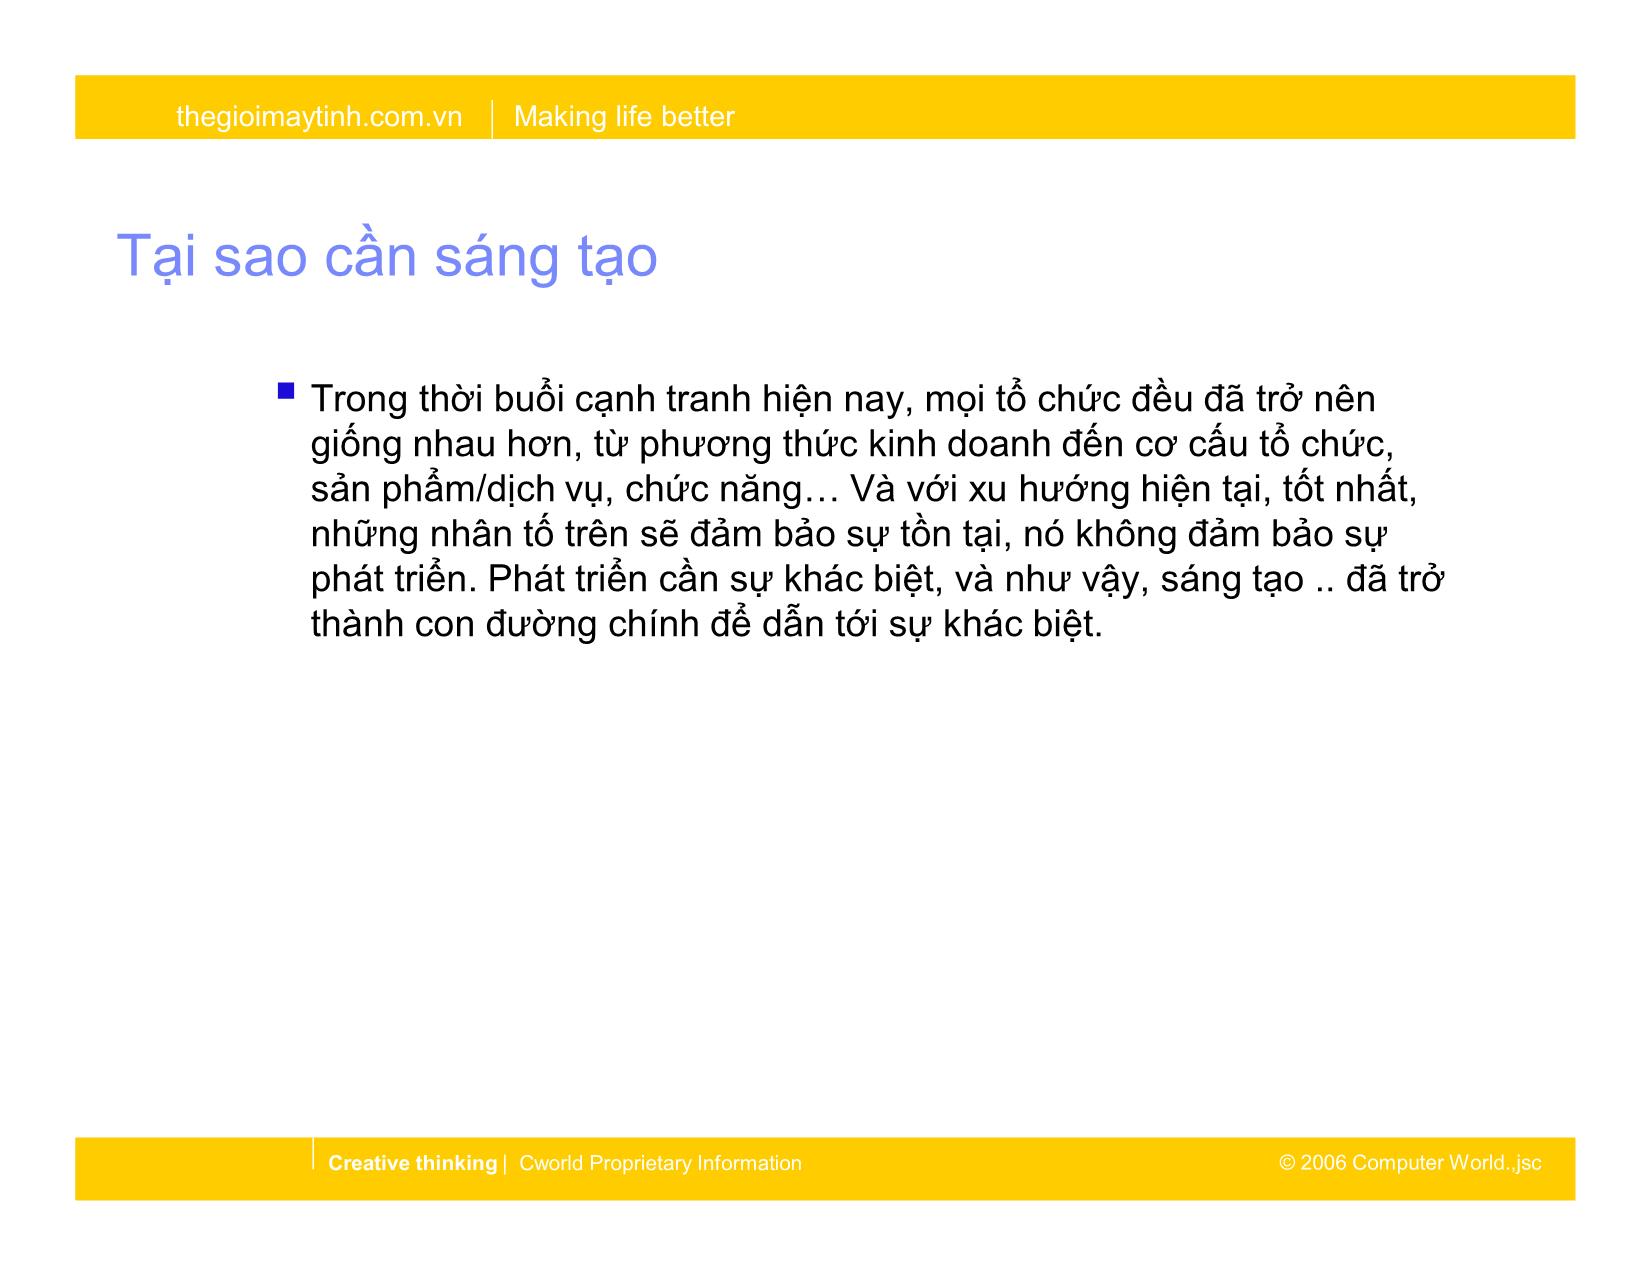Screen dimensions: 1649x1274
Task: Click the '© 2006 Computer World..jsc' copyright
Action: [1410, 1163]
